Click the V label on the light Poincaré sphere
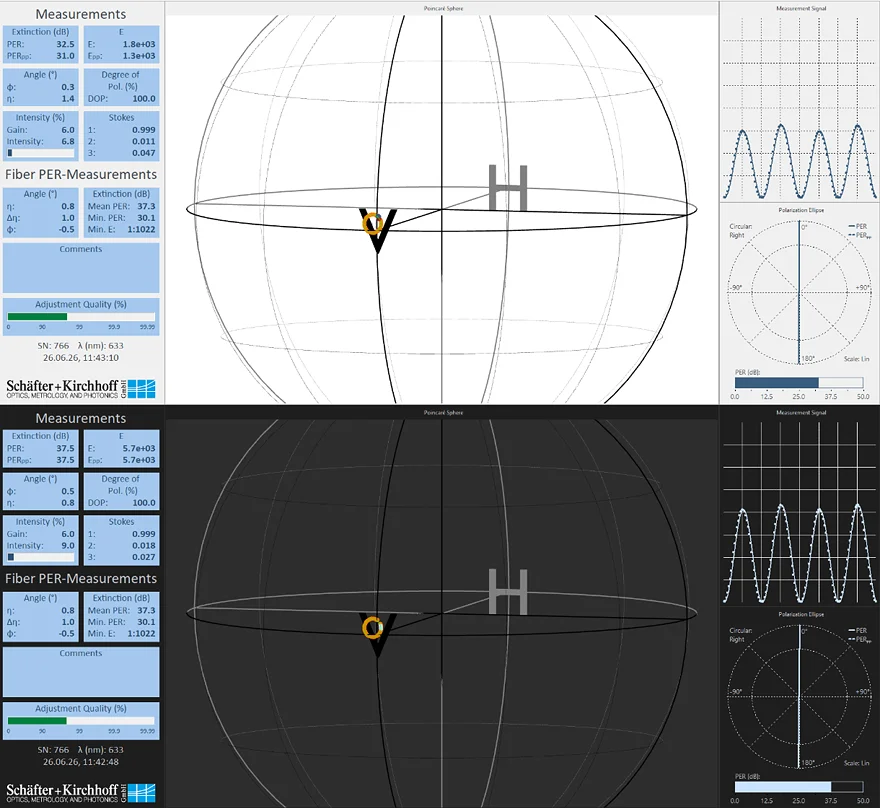Viewport: 880px width, 808px height. (x=378, y=231)
